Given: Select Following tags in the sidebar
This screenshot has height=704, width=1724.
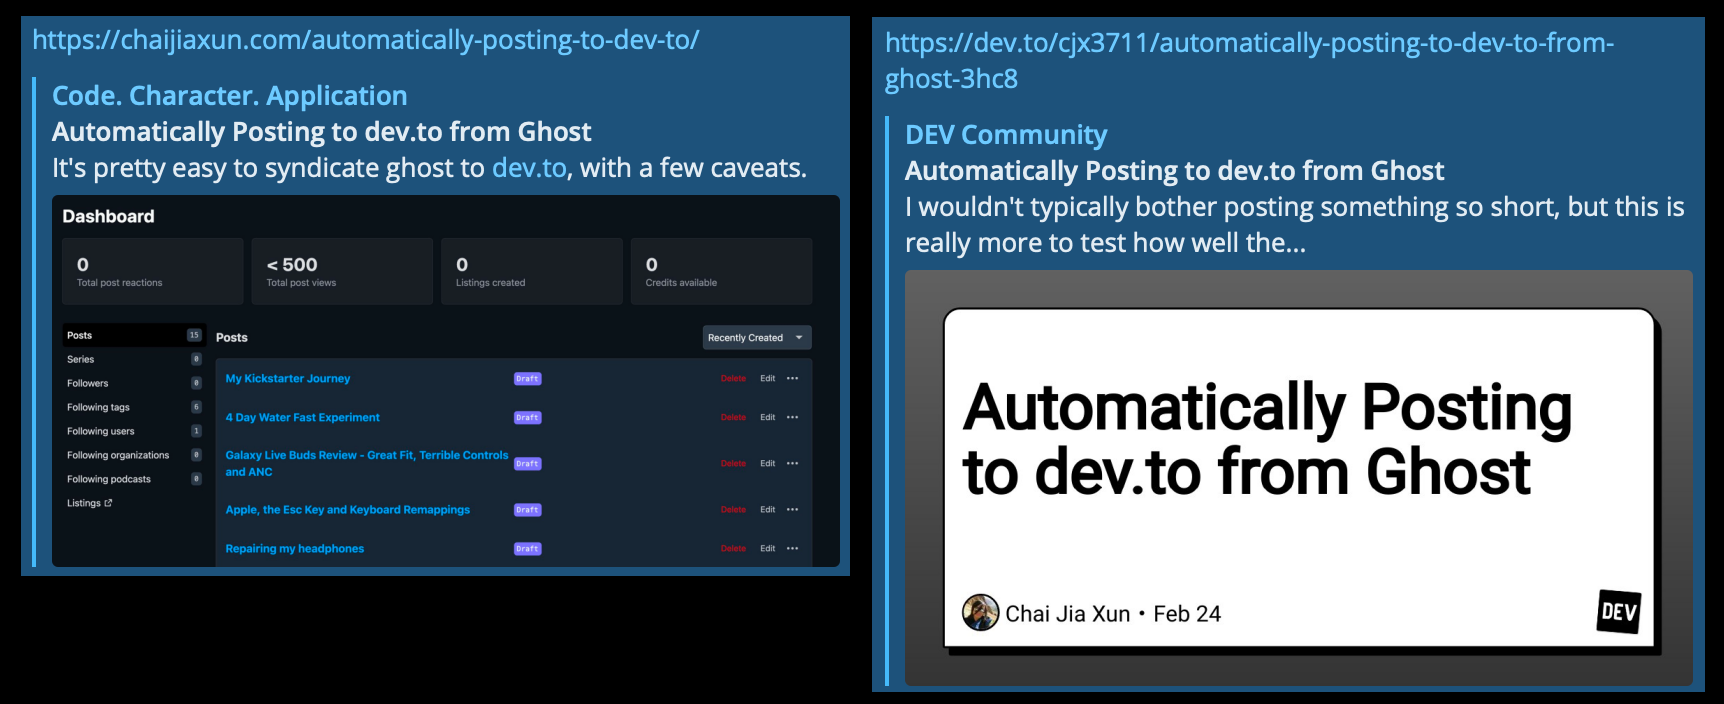Looking at the screenshot, I should coord(133,407).
